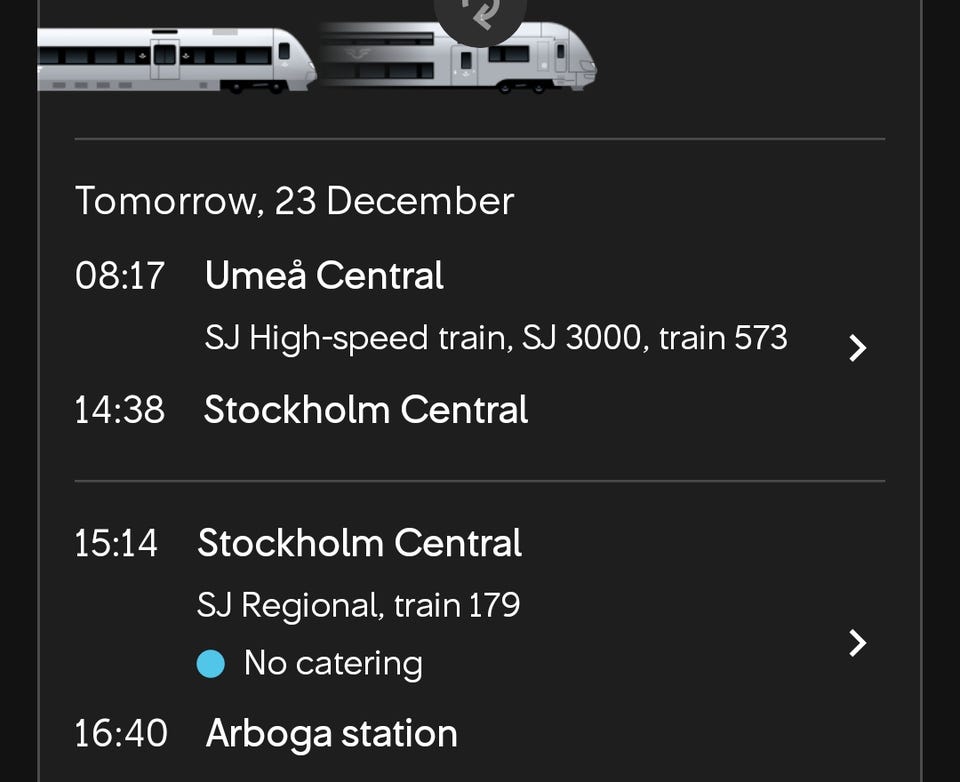Click the blue No catering dot
The height and width of the screenshot is (782, 960).
(211, 664)
